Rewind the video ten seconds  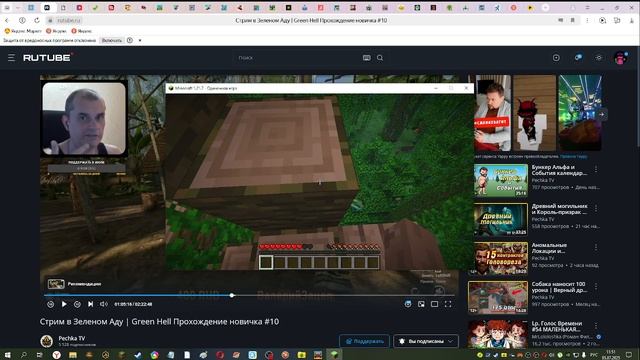tap(50, 304)
